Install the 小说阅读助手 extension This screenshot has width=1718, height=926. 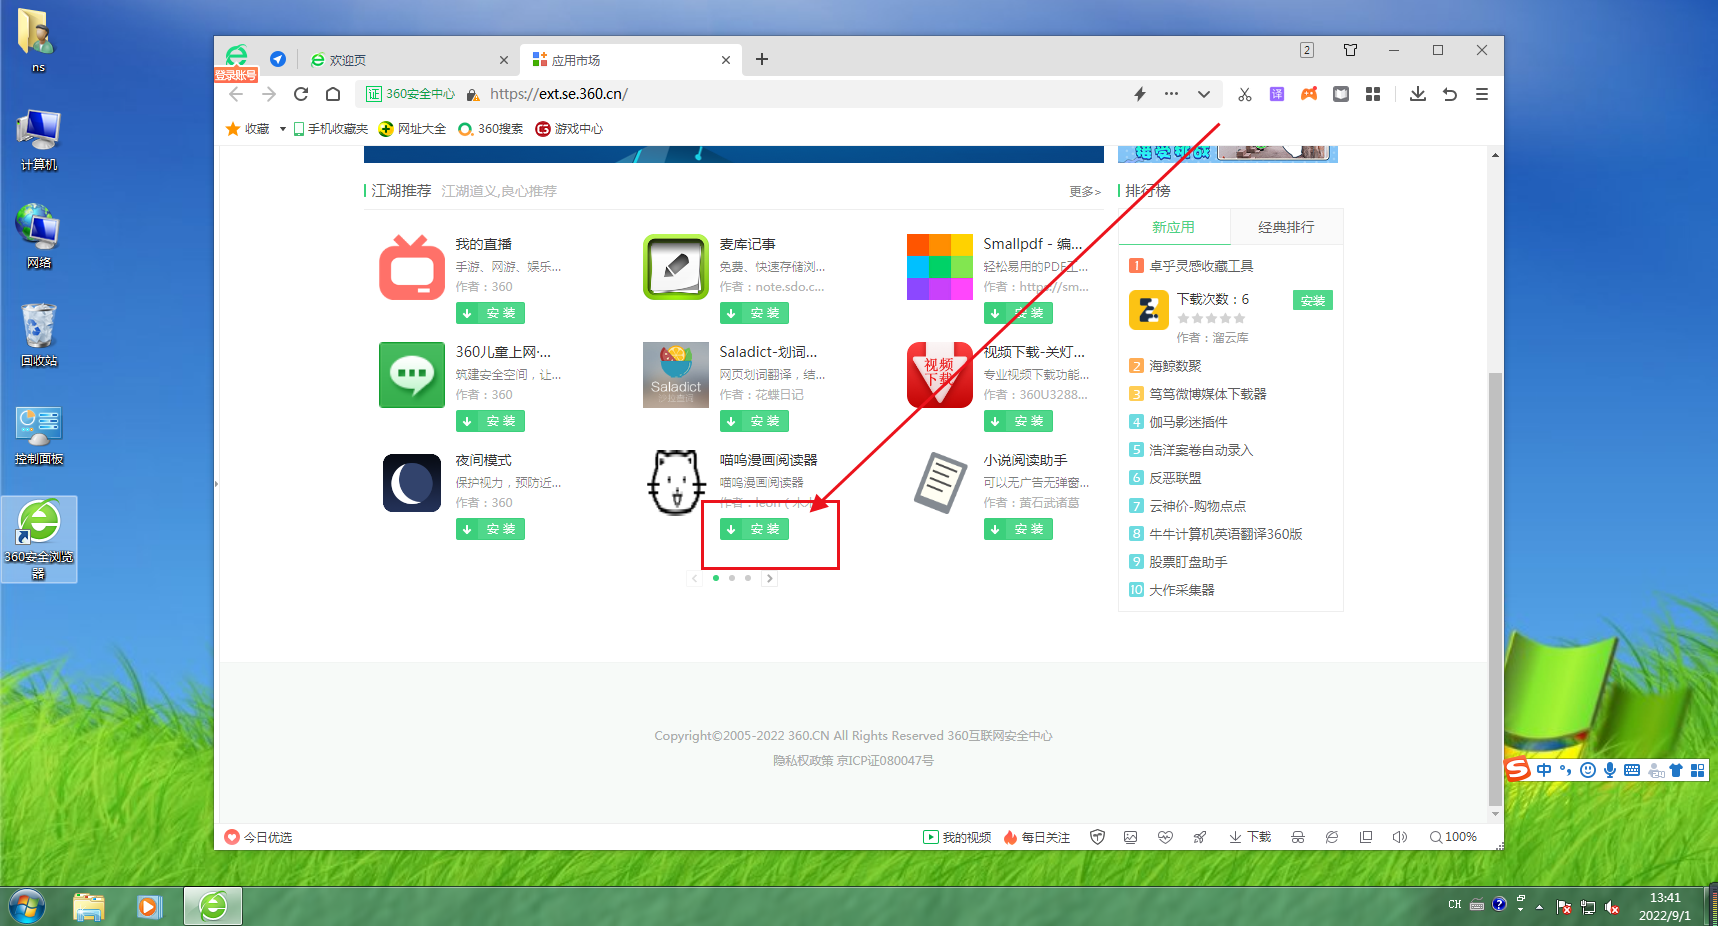pyautogui.click(x=1018, y=529)
